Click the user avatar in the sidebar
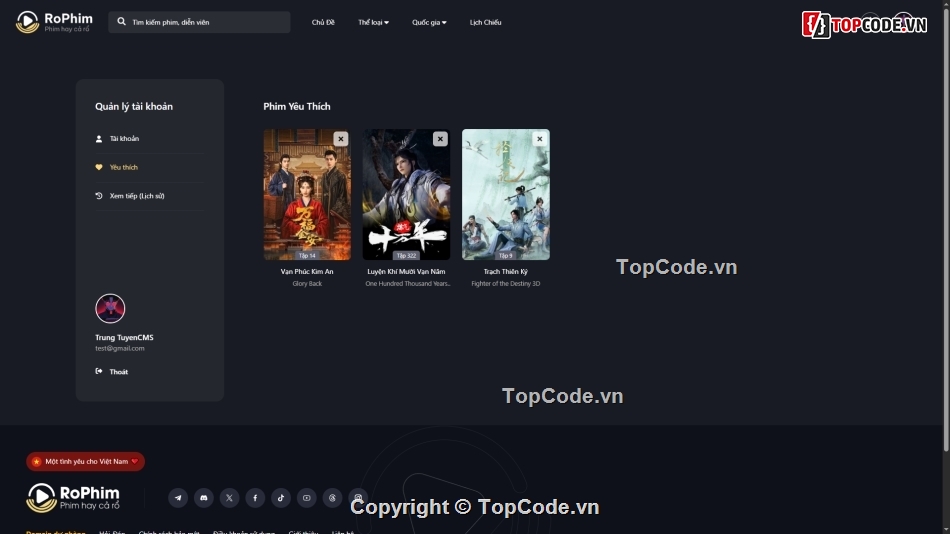The width and height of the screenshot is (950, 534). (x=110, y=309)
